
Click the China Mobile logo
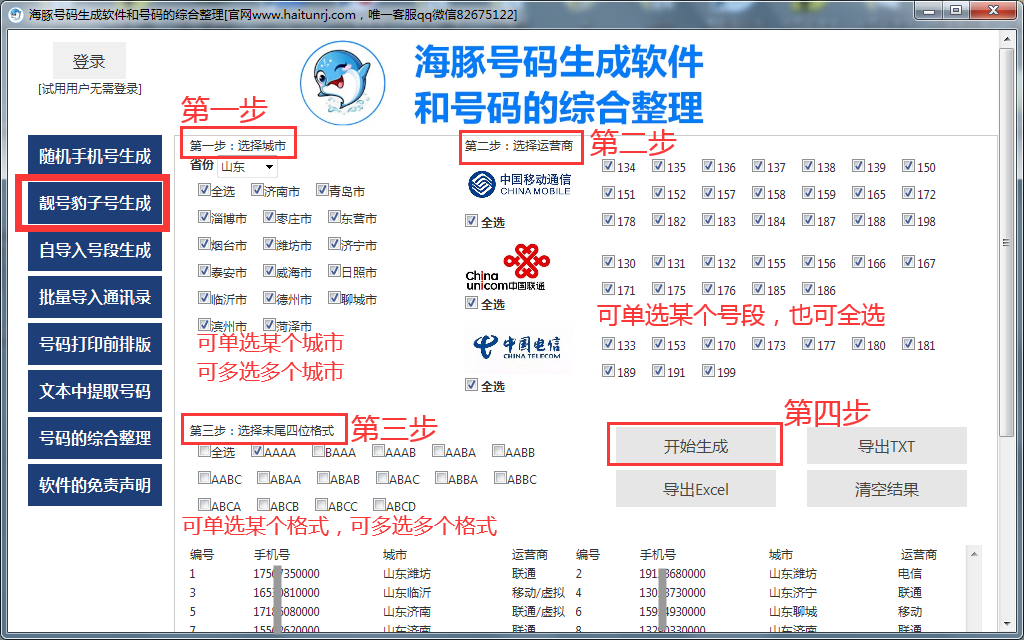[x=518, y=185]
